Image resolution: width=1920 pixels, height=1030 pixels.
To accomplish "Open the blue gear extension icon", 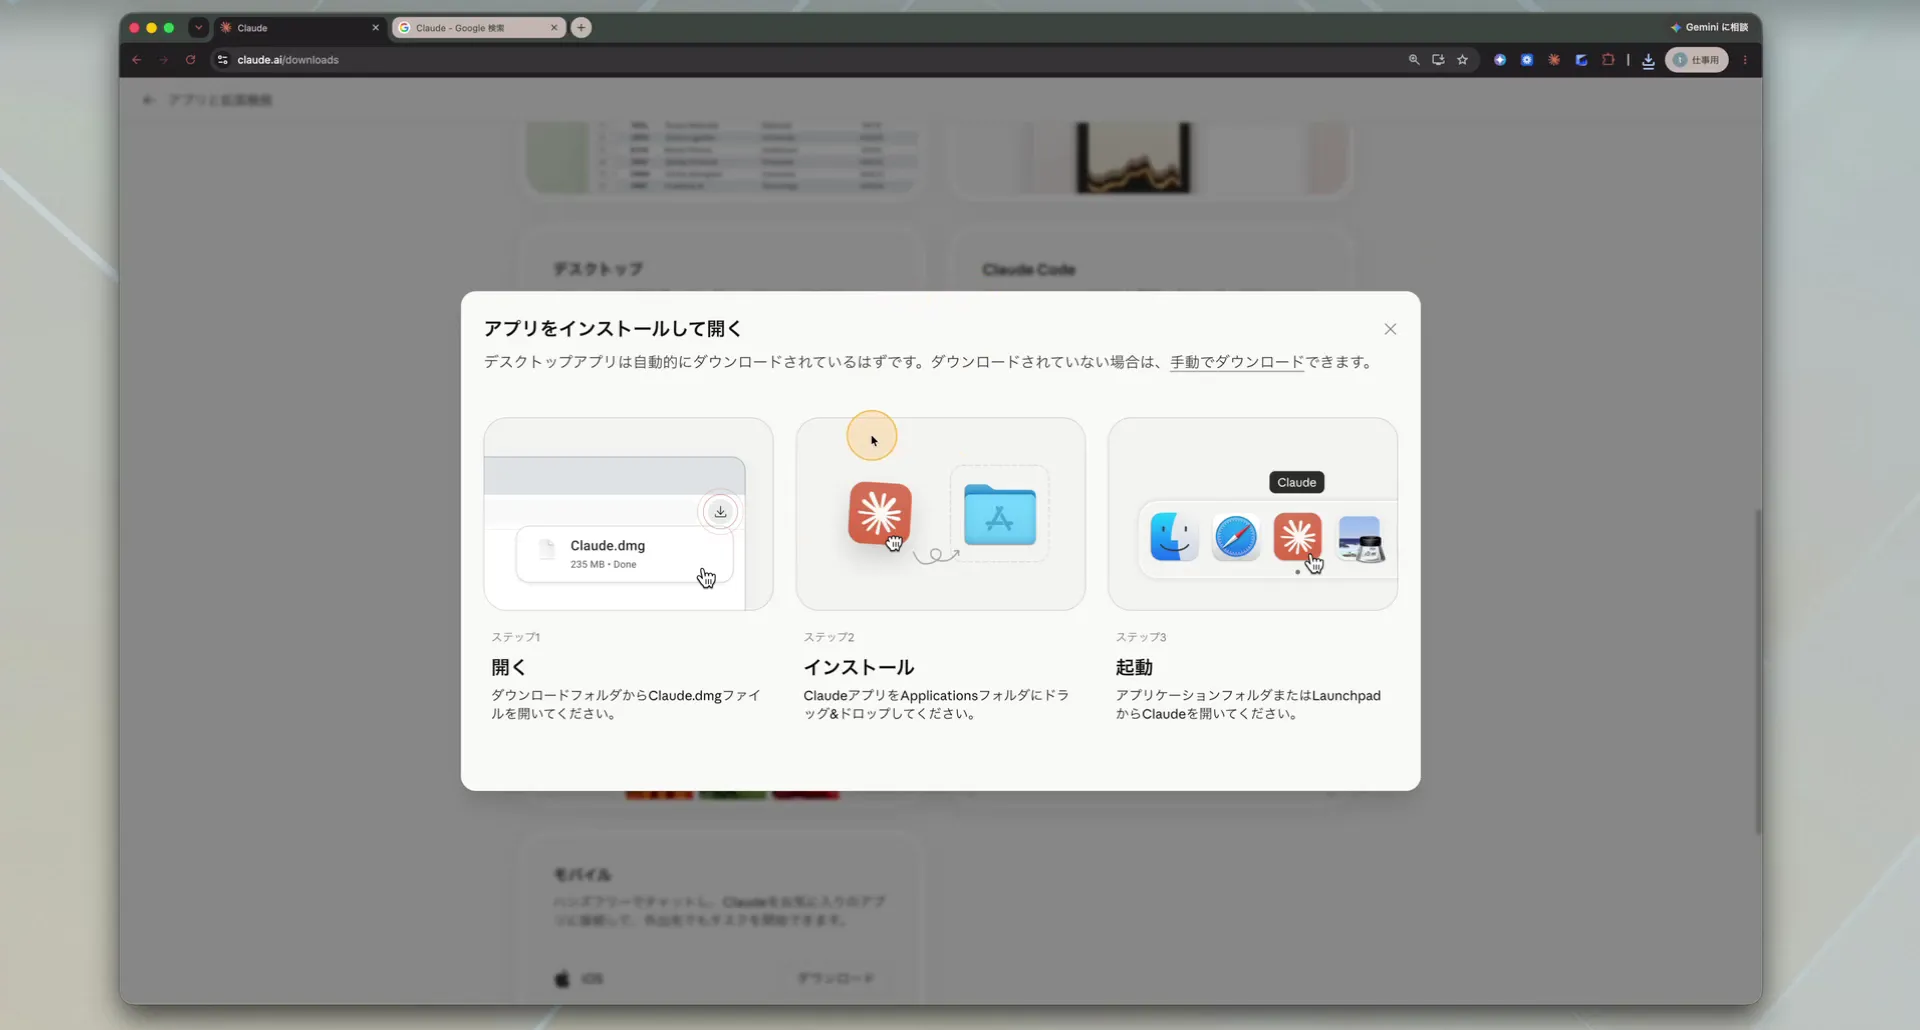I will coord(1527,60).
